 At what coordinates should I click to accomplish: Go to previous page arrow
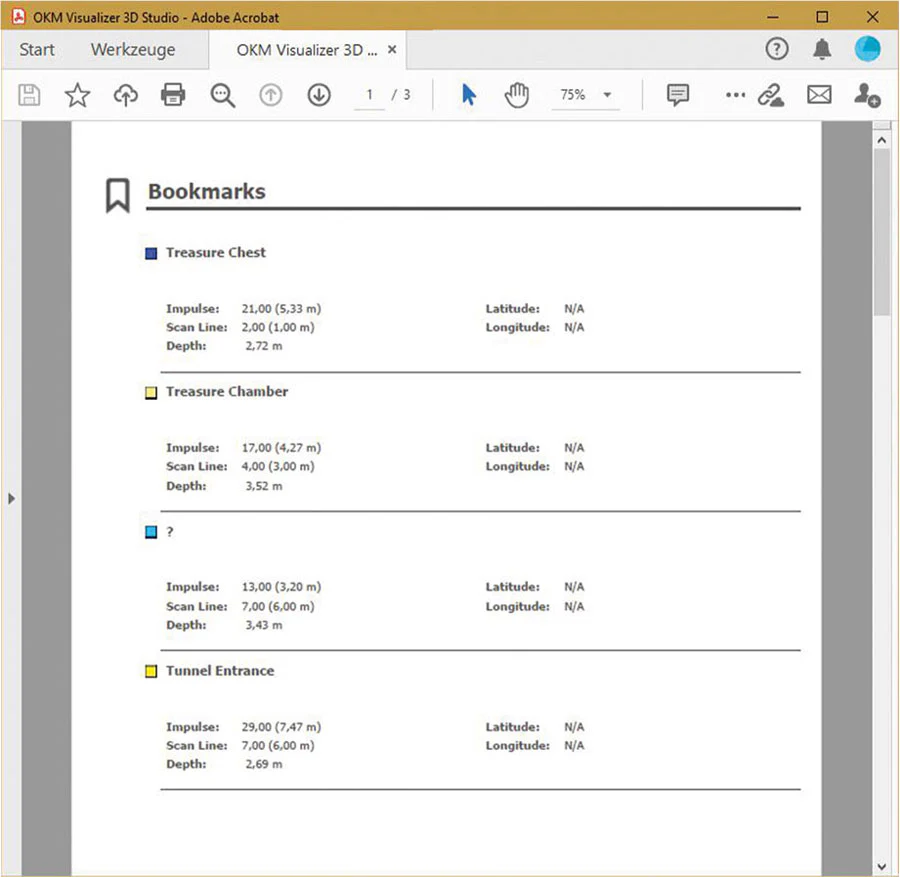point(270,95)
